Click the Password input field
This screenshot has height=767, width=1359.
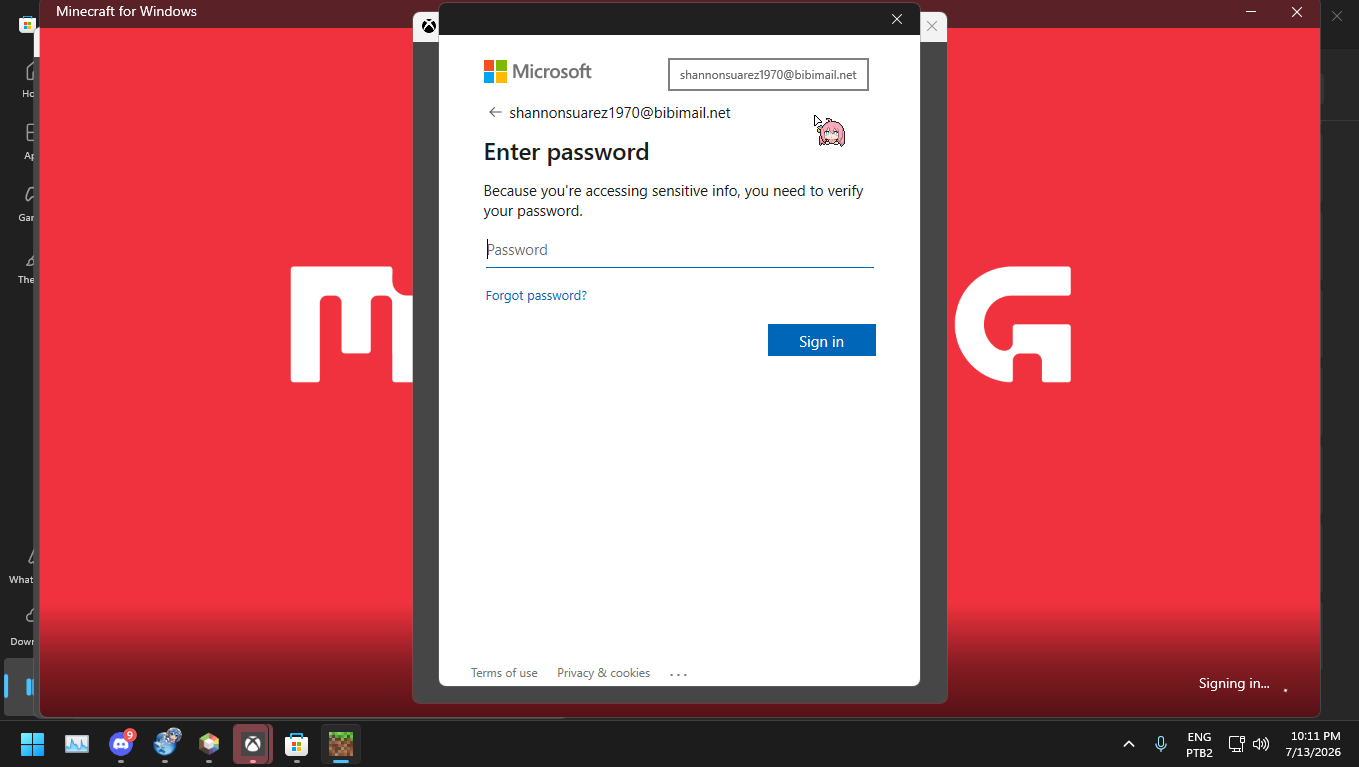tap(680, 250)
